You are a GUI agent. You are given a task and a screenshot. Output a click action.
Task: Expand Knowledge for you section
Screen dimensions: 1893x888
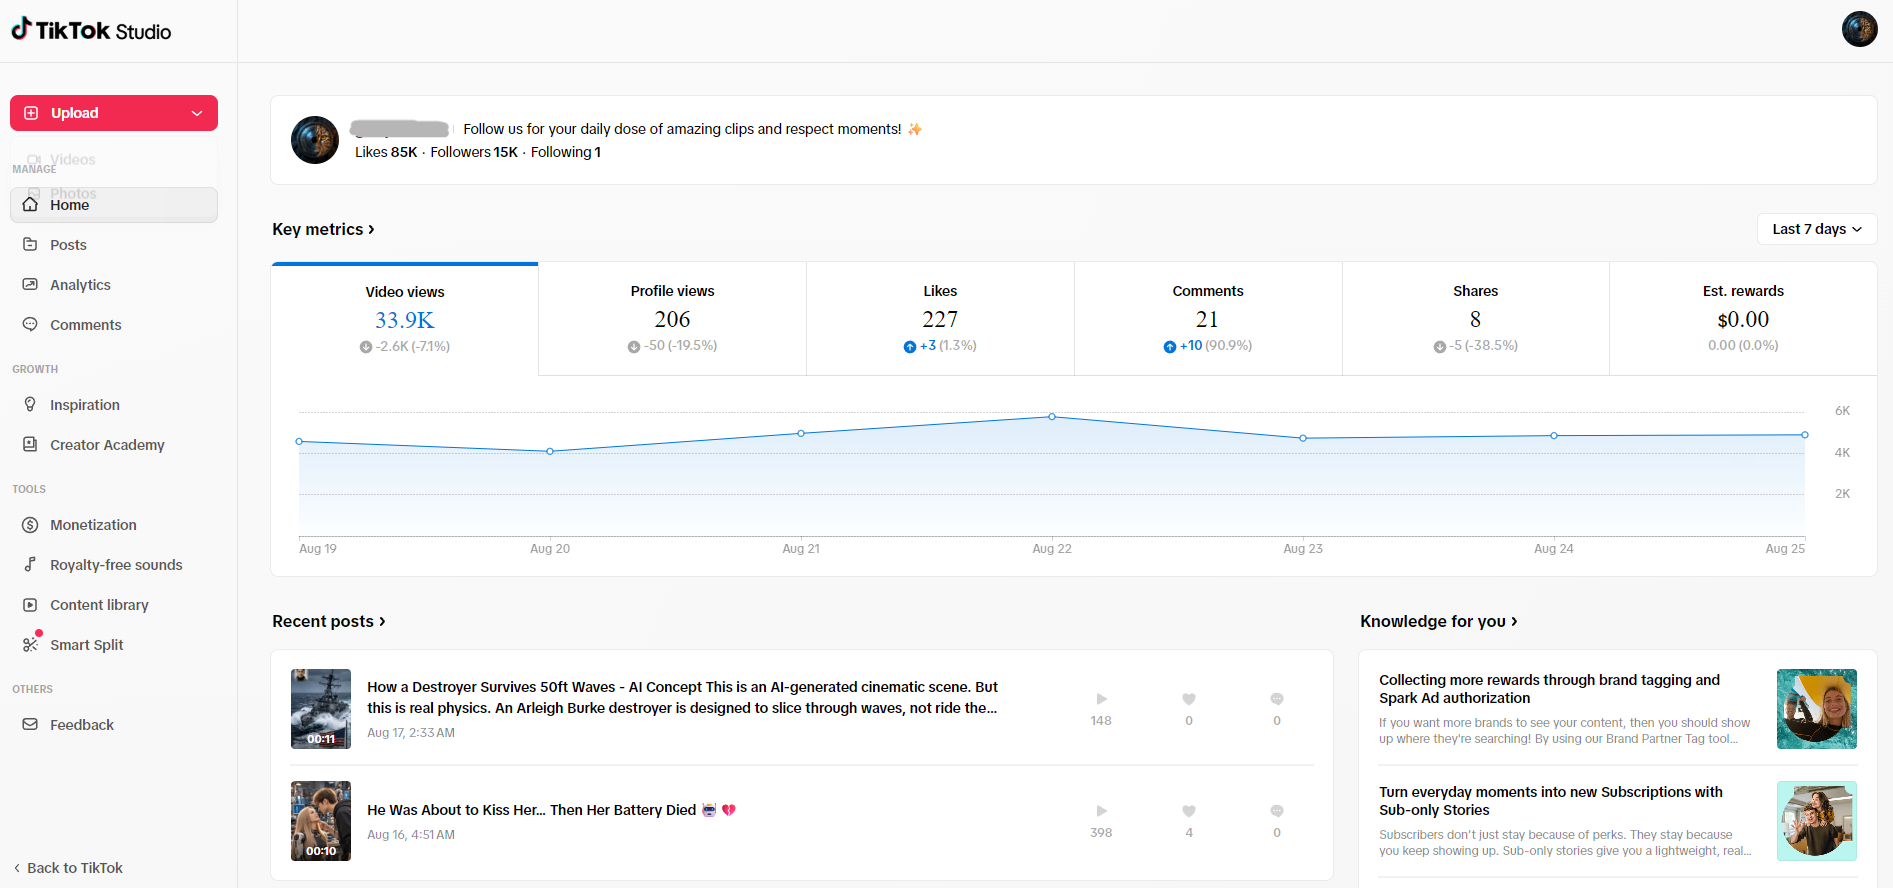[1439, 621]
